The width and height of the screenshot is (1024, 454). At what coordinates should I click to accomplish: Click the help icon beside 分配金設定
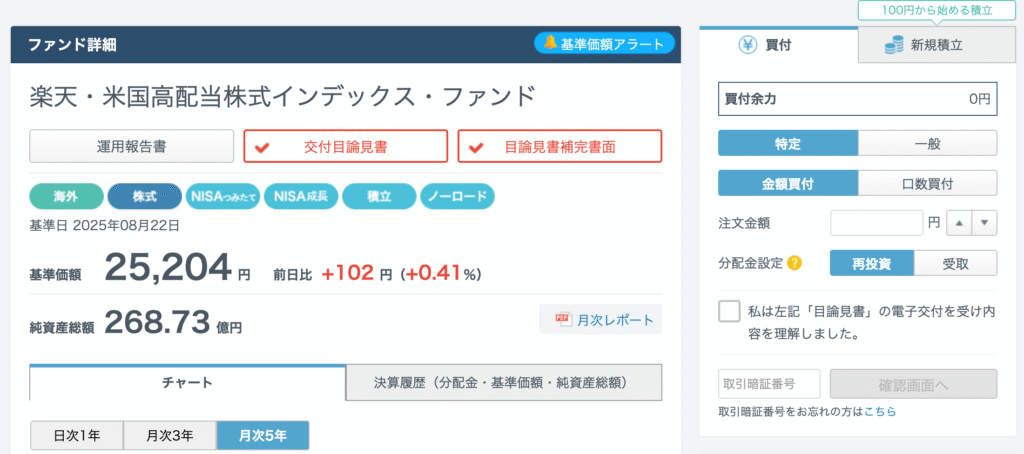coord(794,263)
